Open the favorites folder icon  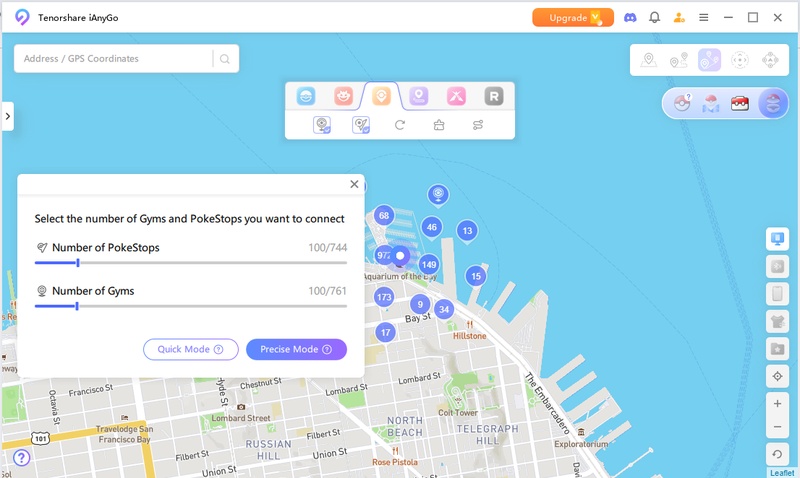pyautogui.click(x=777, y=349)
